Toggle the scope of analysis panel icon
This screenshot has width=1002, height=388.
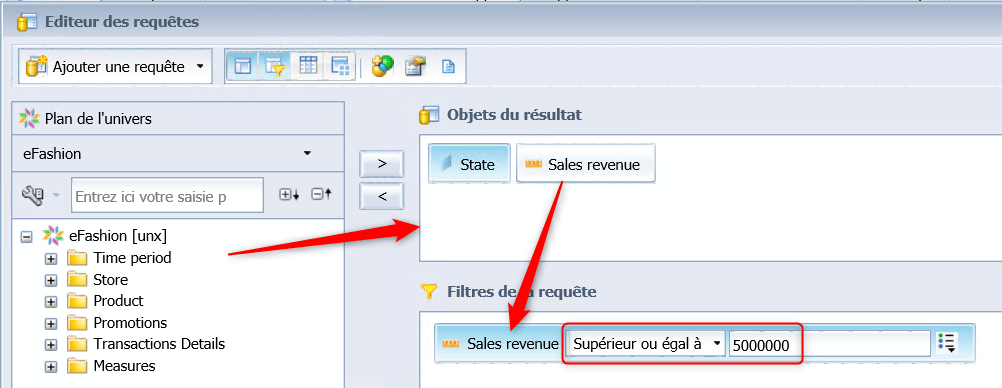(x=339, y=66)
